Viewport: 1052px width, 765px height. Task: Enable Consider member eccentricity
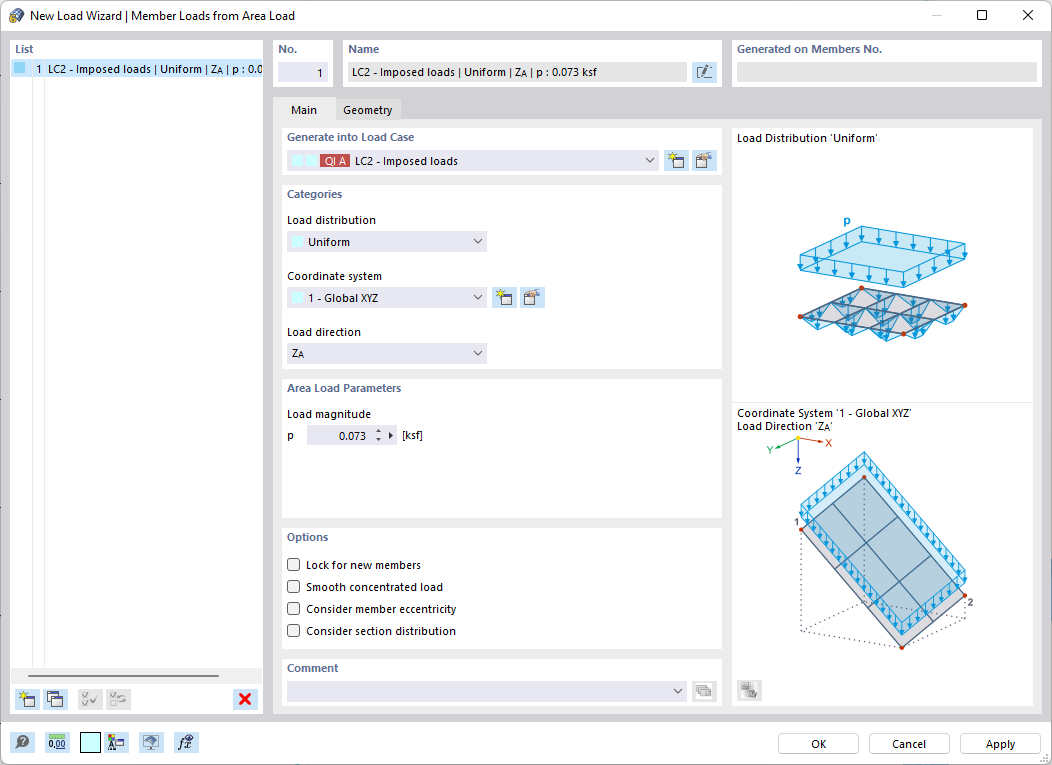click(293, 609)
